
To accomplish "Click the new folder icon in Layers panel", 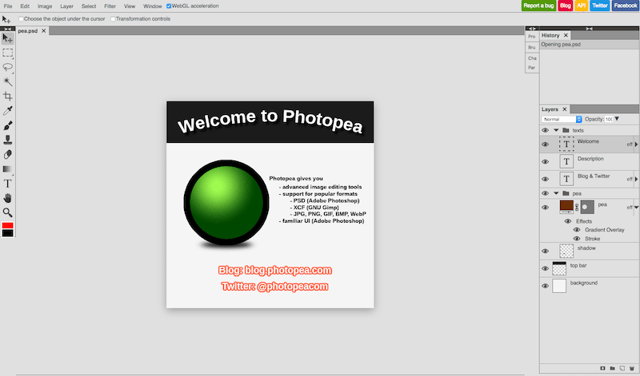I will [x=612, y=368].
